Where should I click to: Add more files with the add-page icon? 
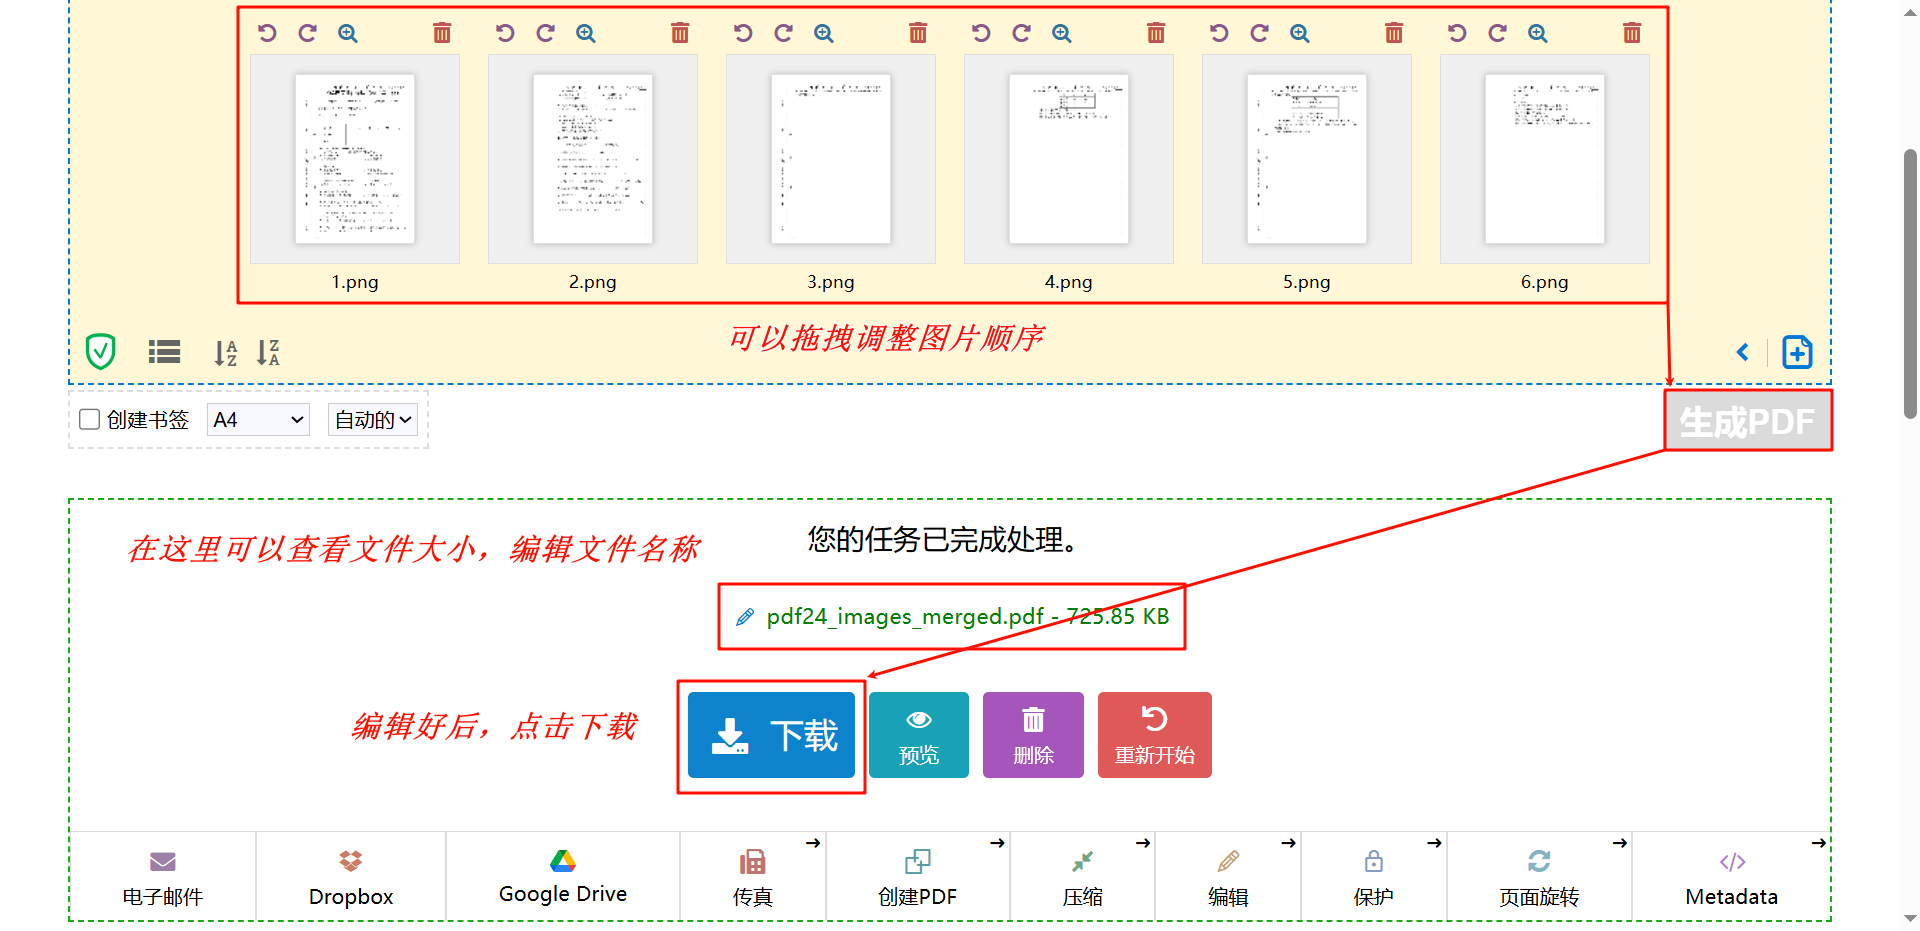click(1797, 352)
